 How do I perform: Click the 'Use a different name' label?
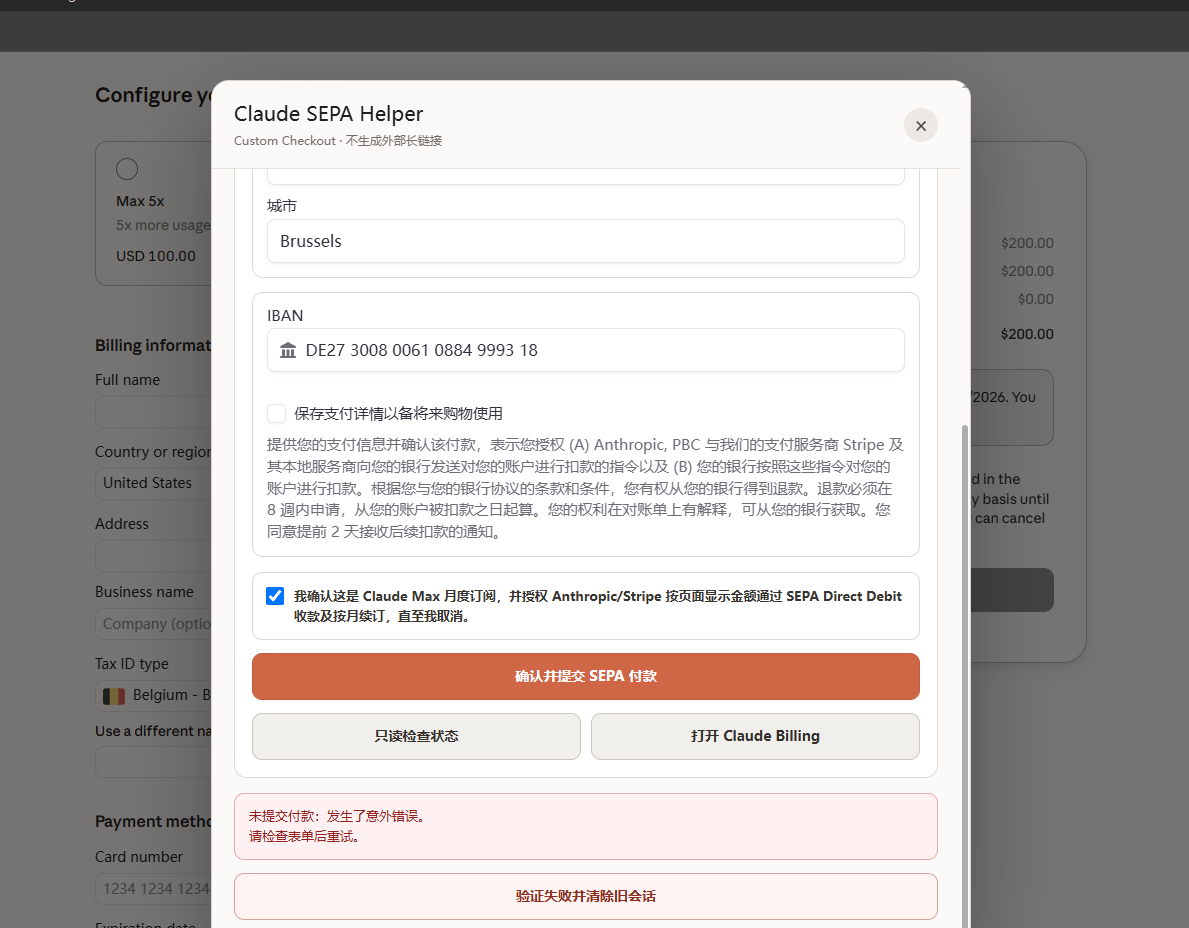153,731
